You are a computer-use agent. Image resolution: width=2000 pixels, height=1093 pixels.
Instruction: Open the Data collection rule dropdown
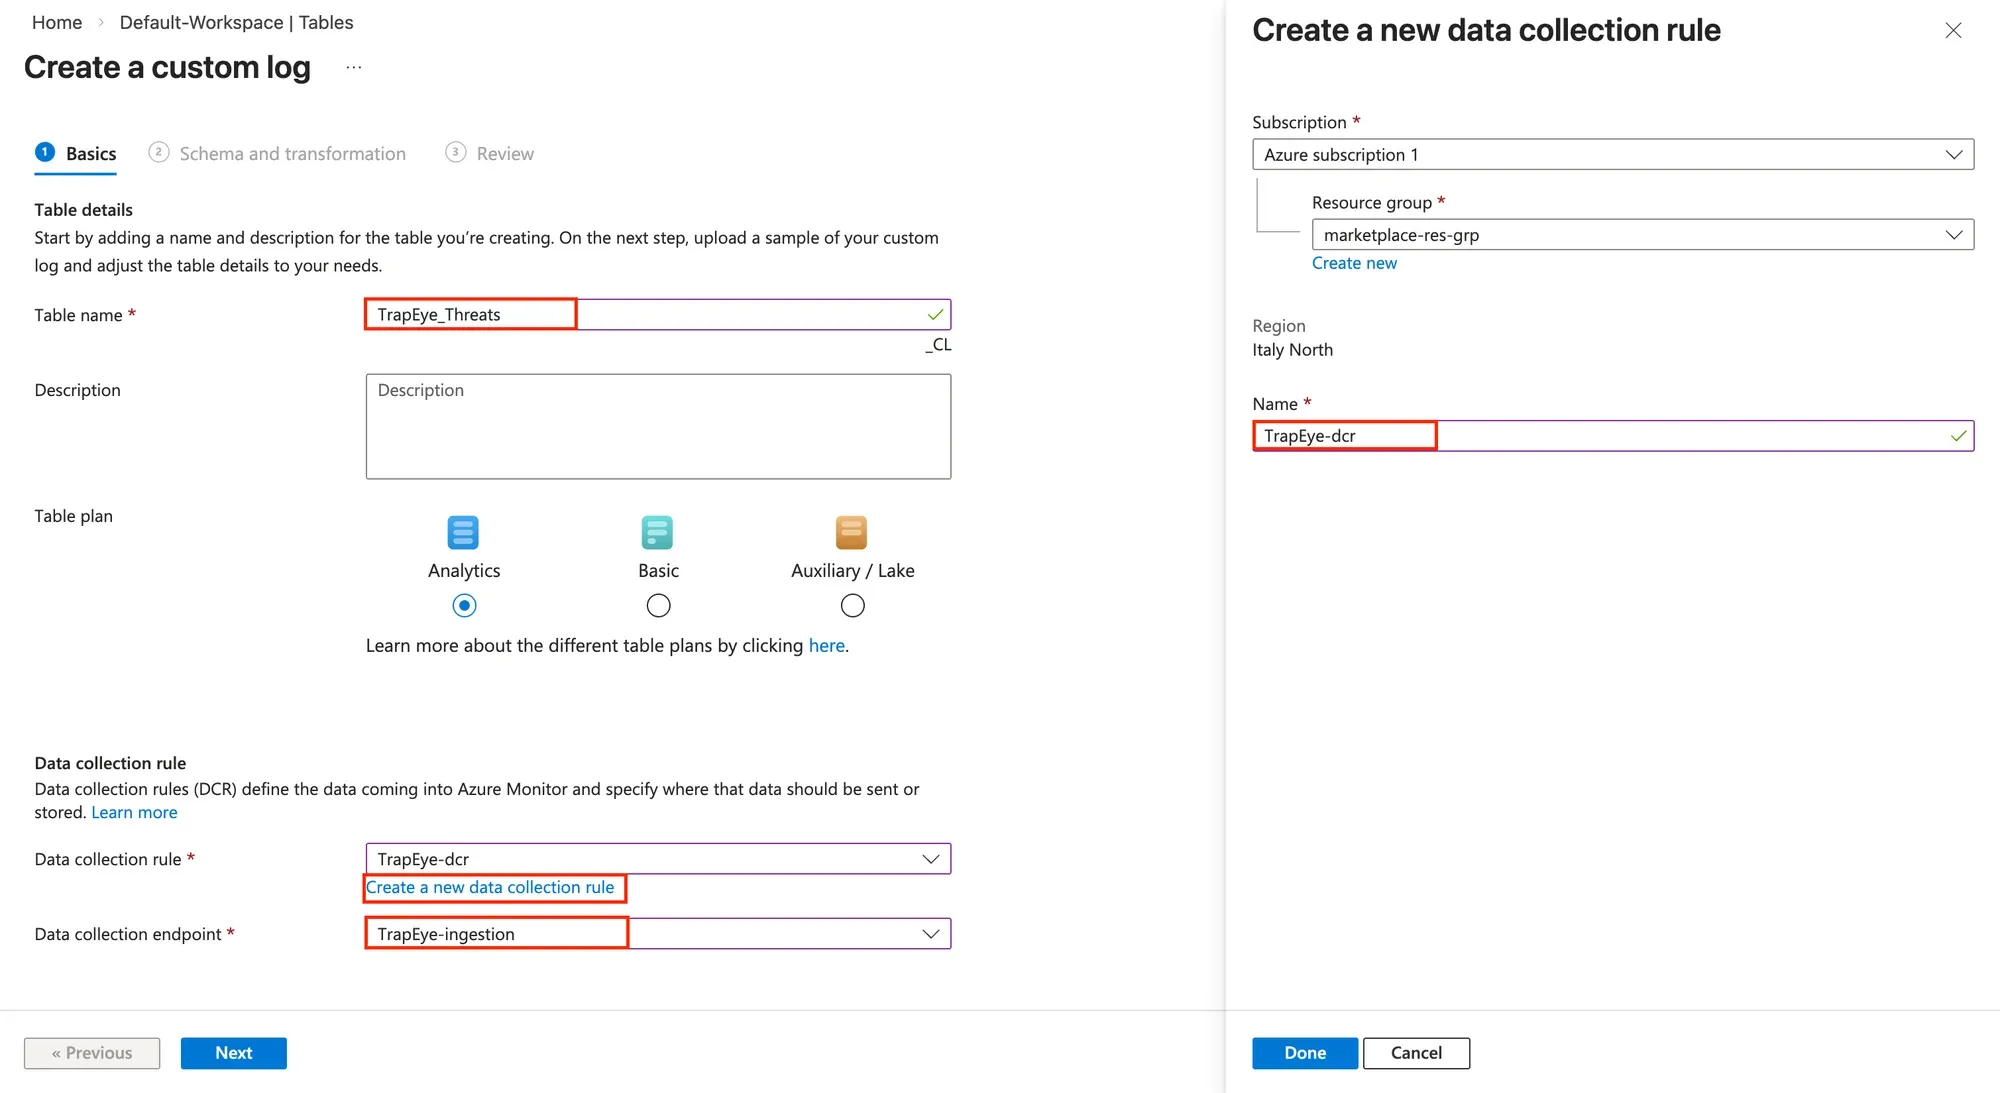coord(658,858)
